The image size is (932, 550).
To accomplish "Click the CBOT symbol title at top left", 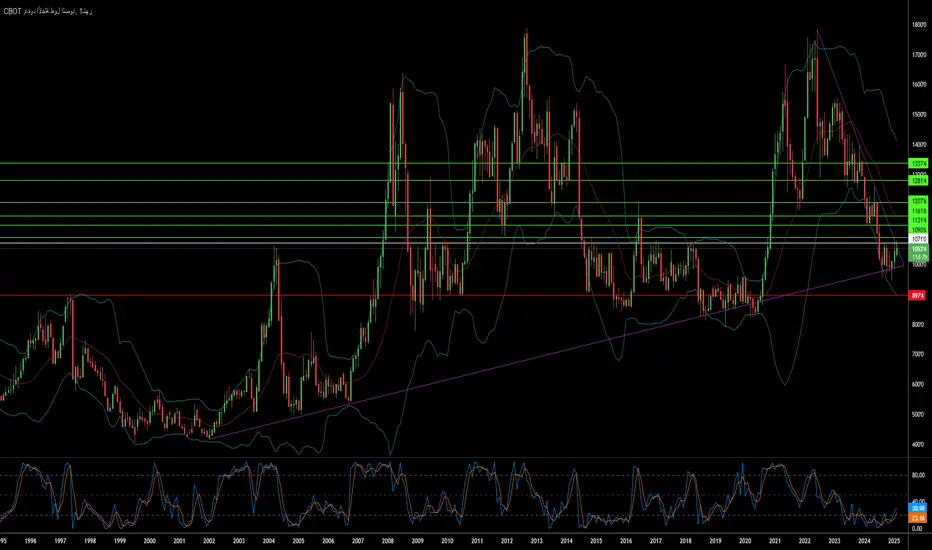I will [x=48, y=11].
